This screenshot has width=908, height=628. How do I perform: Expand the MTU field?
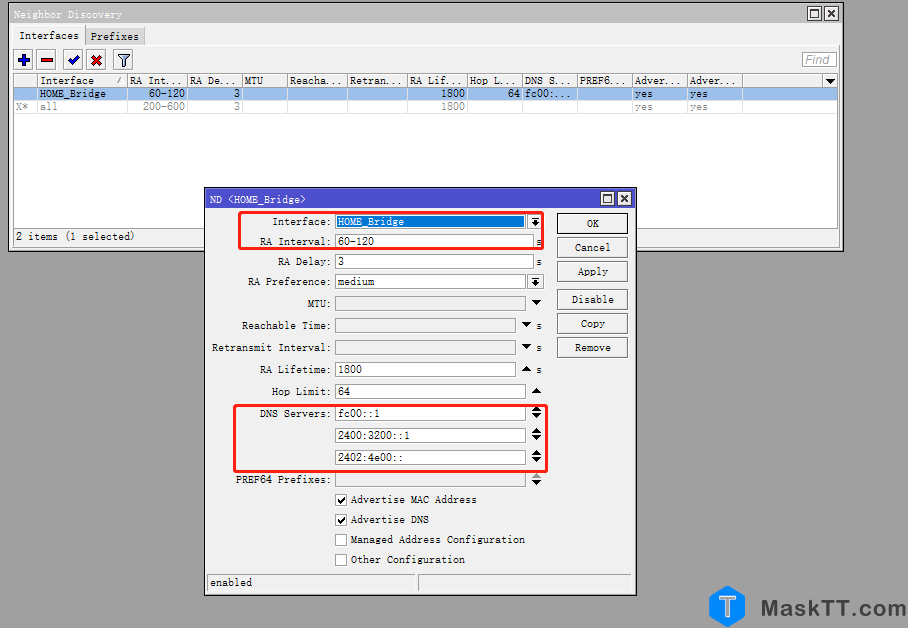point(536,303)
